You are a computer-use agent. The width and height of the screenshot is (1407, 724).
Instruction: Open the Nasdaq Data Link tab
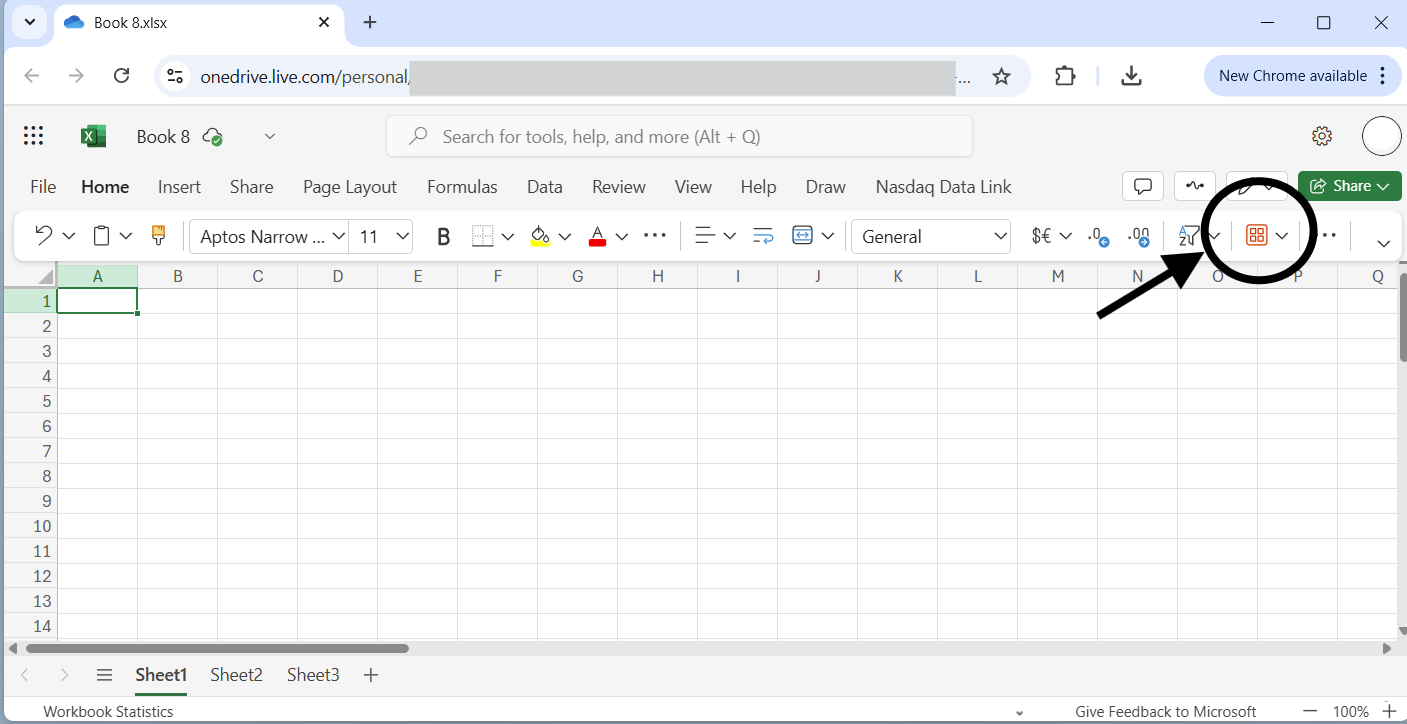coord(943,187)
